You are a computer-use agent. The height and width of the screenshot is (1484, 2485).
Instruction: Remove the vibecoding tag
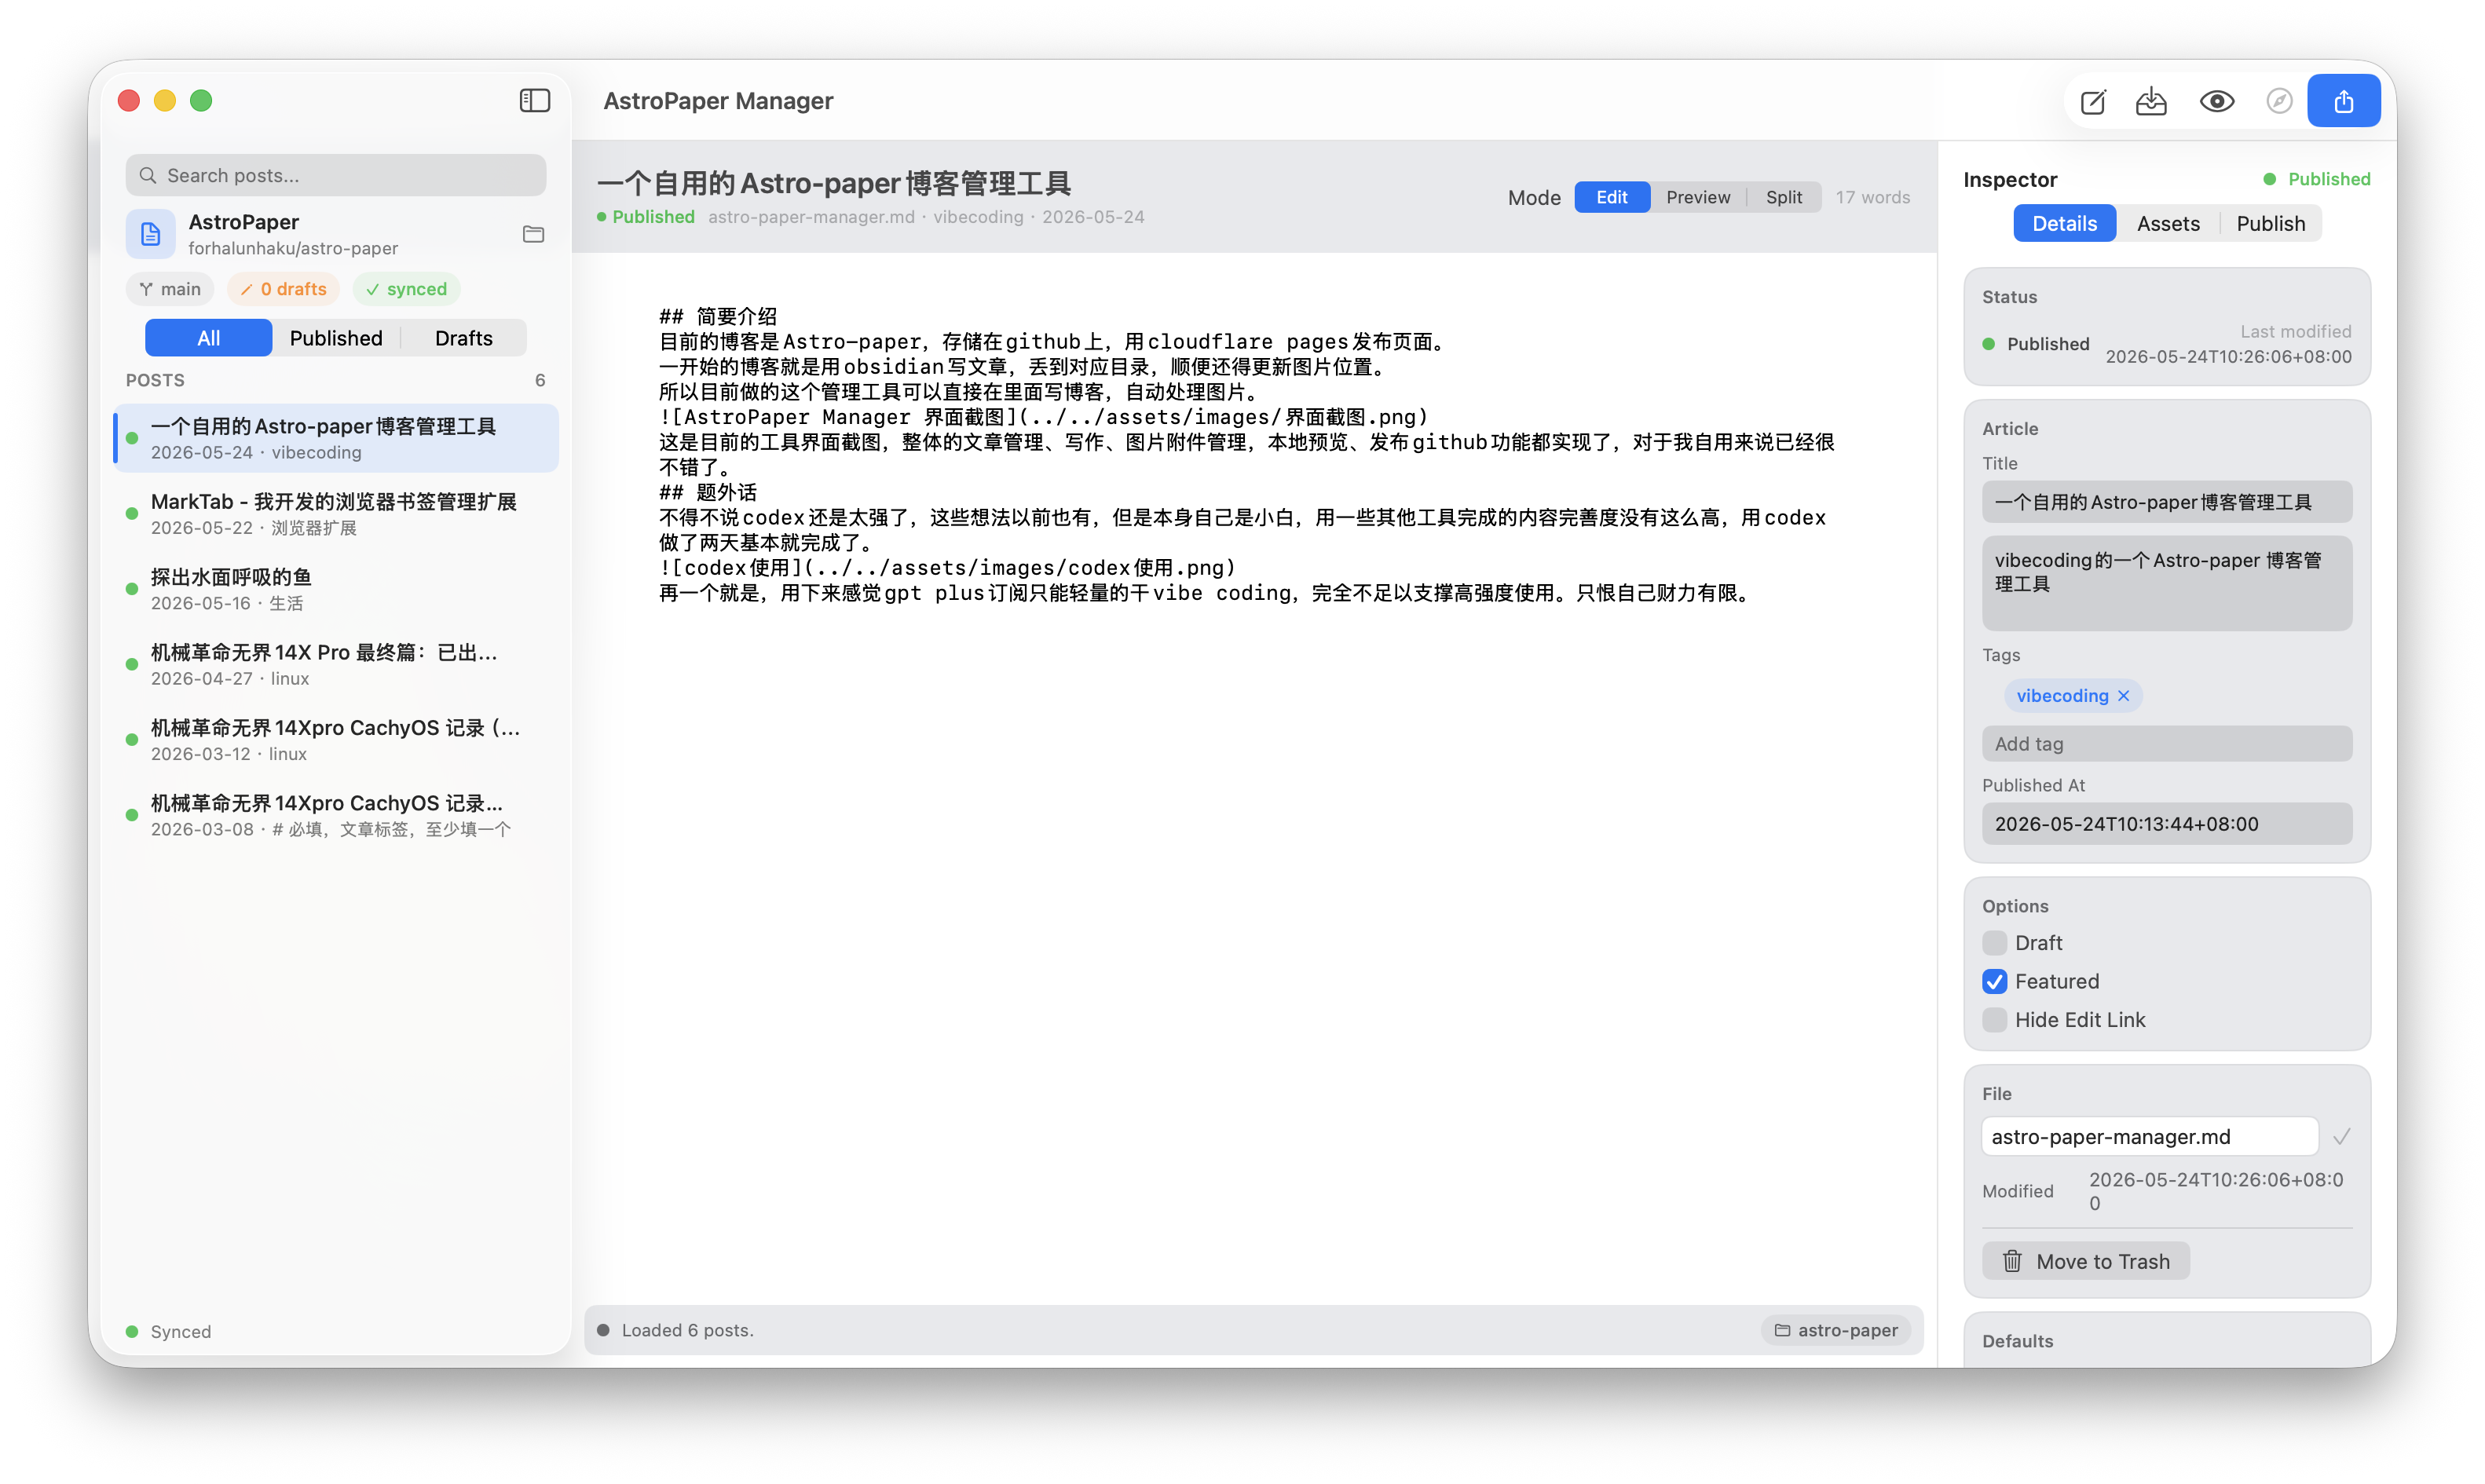(2123, 696)
